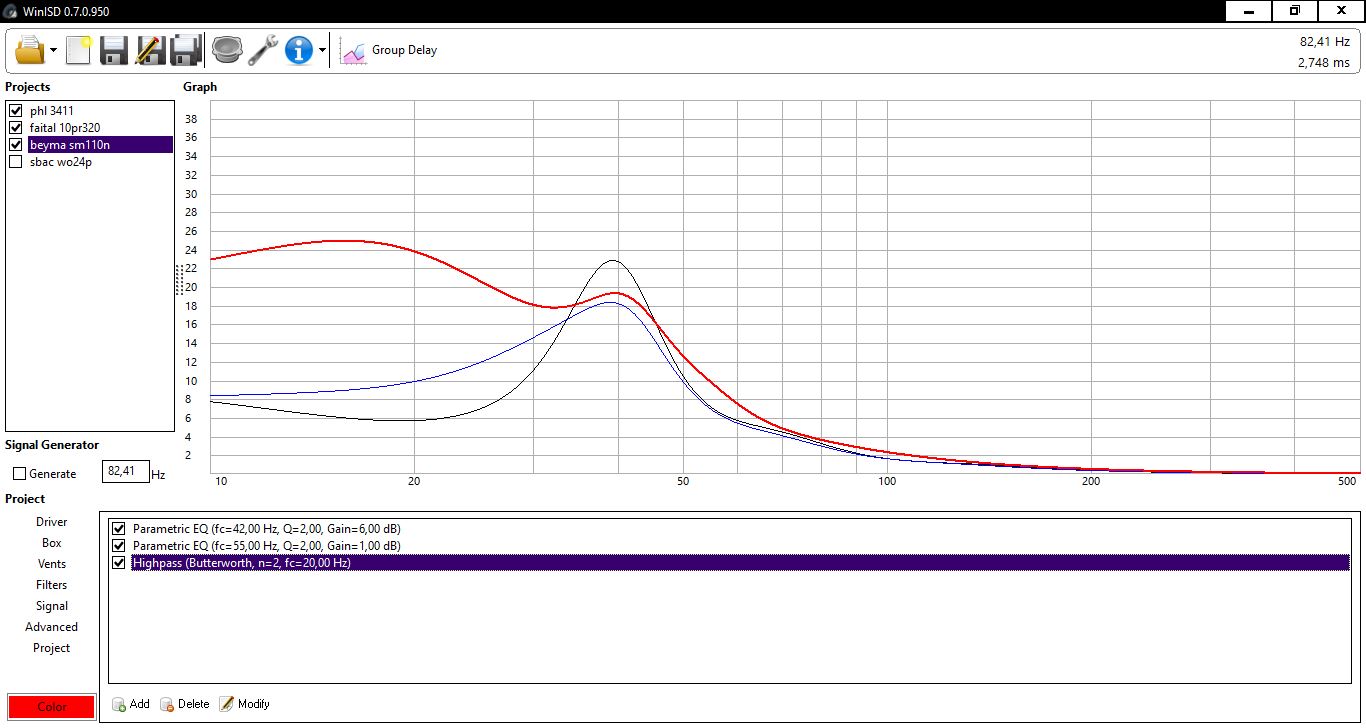Save all projects with the stacked floppies icon
Viewport: 1366px width, 728px height.
coord(186,49)
